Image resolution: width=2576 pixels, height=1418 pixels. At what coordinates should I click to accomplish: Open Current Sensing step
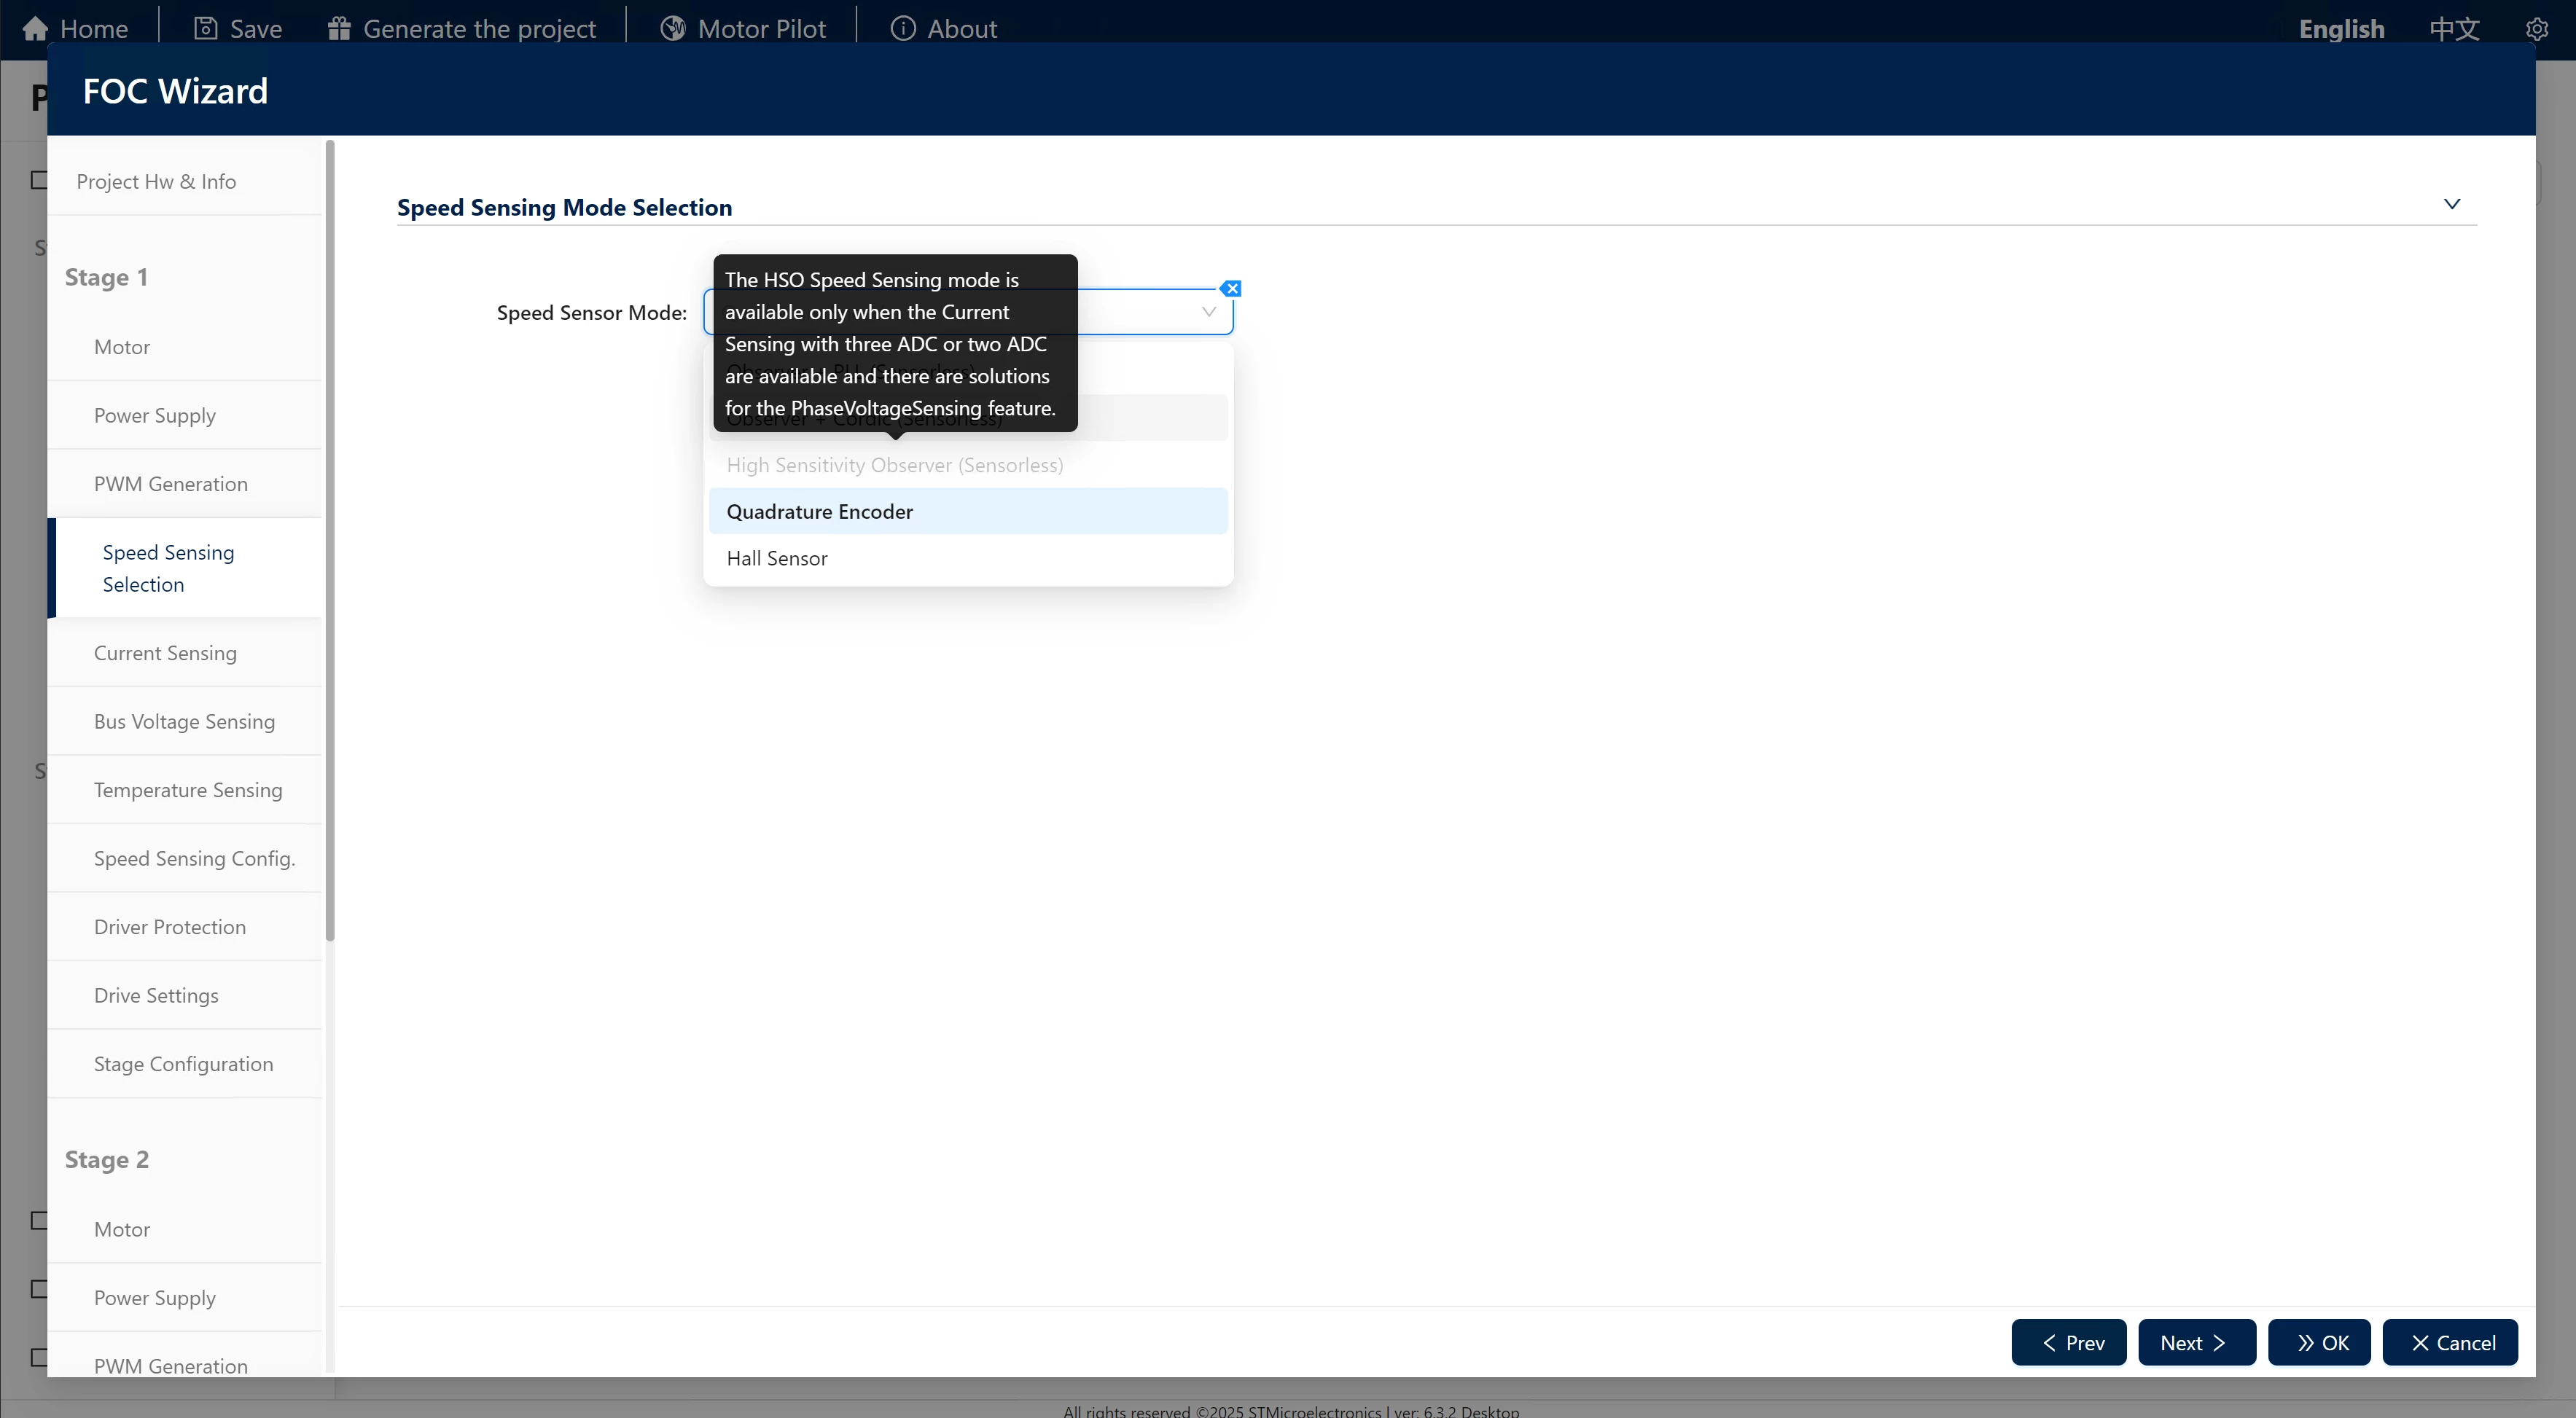tap(185, 653)
